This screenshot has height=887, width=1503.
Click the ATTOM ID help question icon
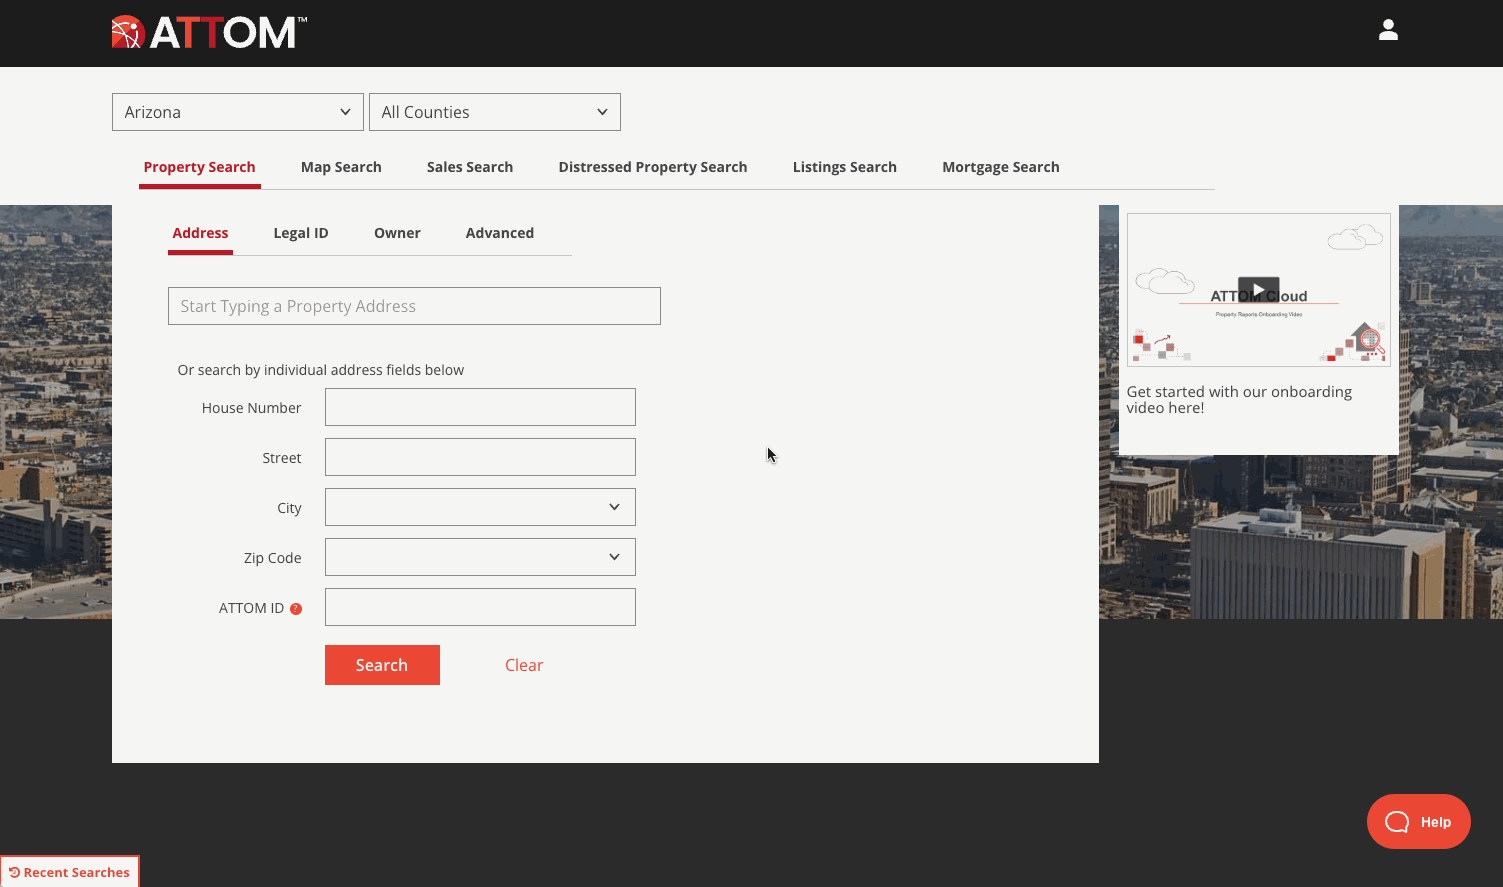tap(296, 609)
